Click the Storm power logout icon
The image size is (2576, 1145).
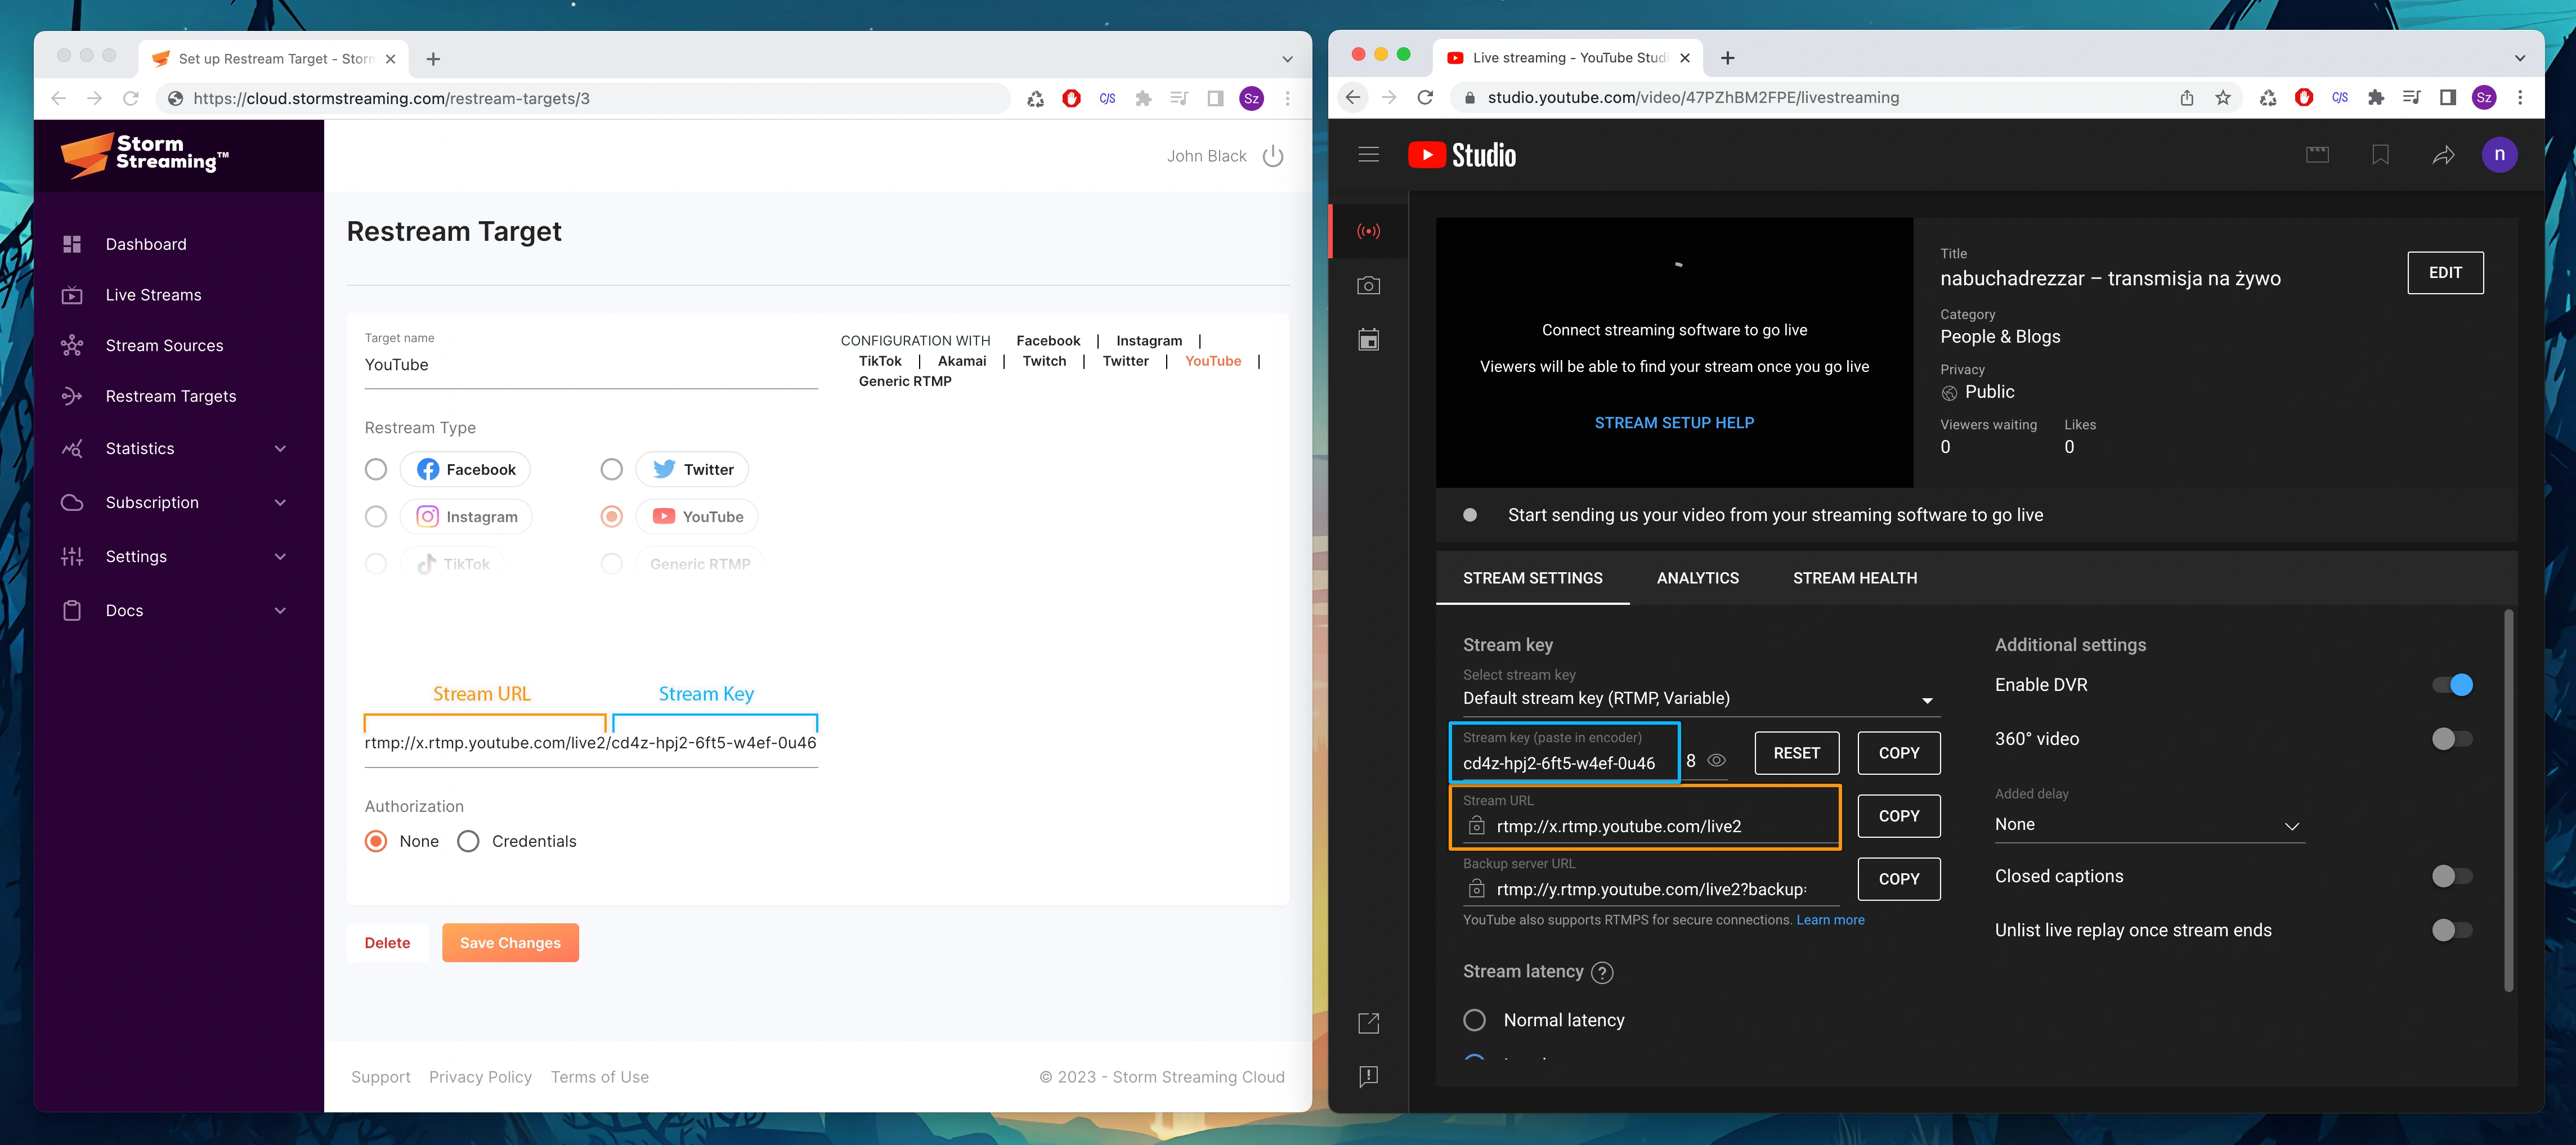point(1272,156)
